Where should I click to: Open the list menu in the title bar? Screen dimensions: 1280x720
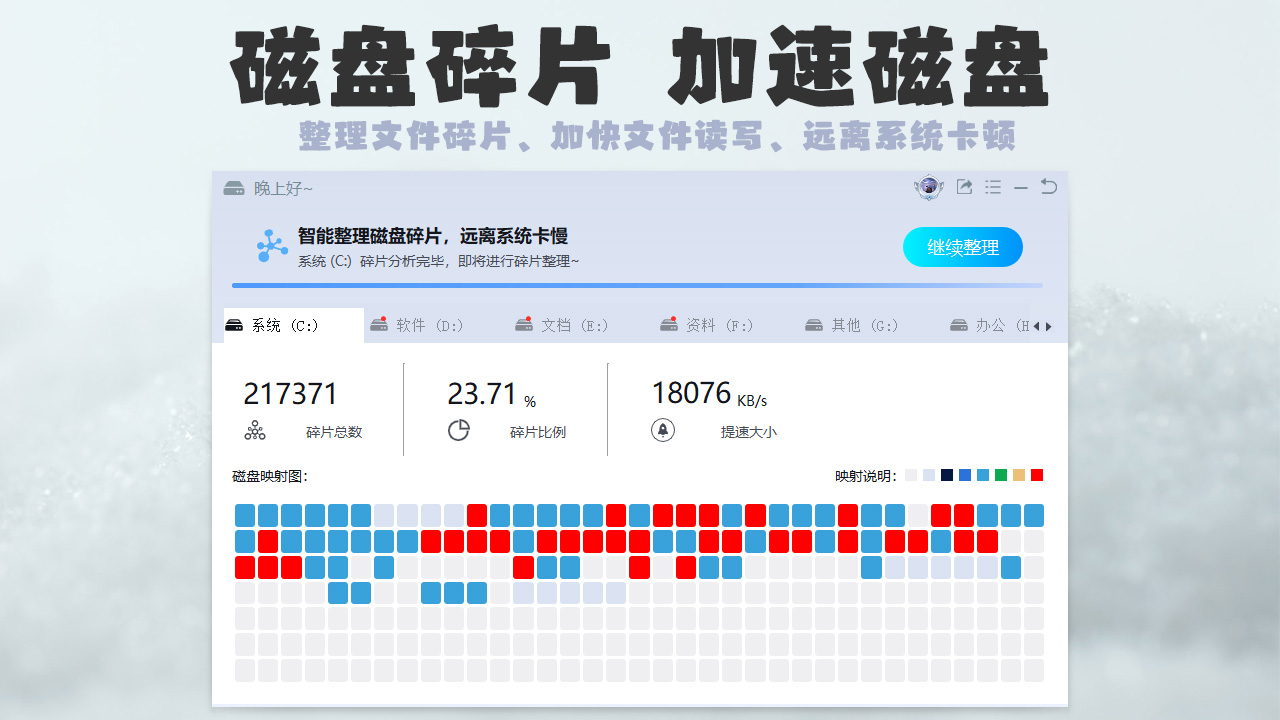tap(993, 187)
